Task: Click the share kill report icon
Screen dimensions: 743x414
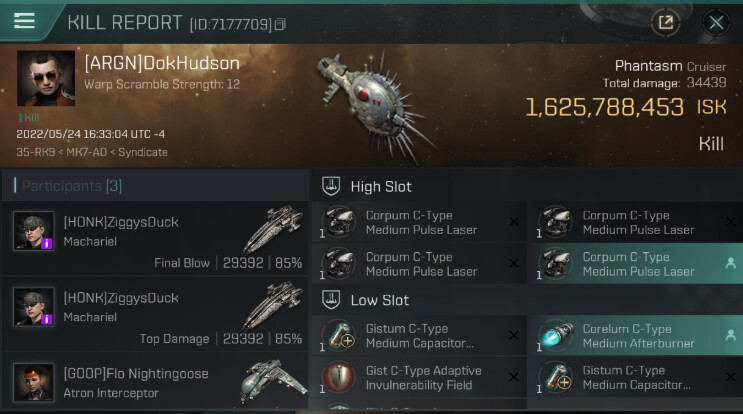Action: coord(666,22)
